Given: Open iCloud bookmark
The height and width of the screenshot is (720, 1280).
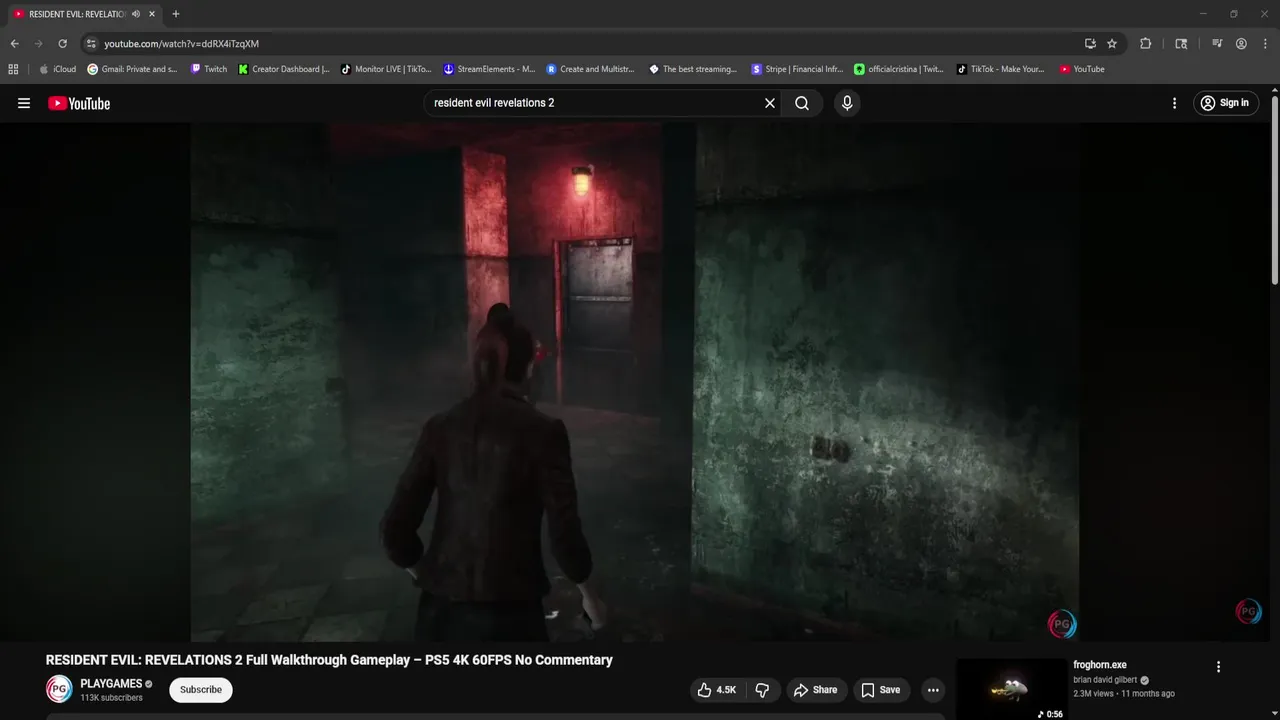Looking at the screenshot, I should pos(58,69).
